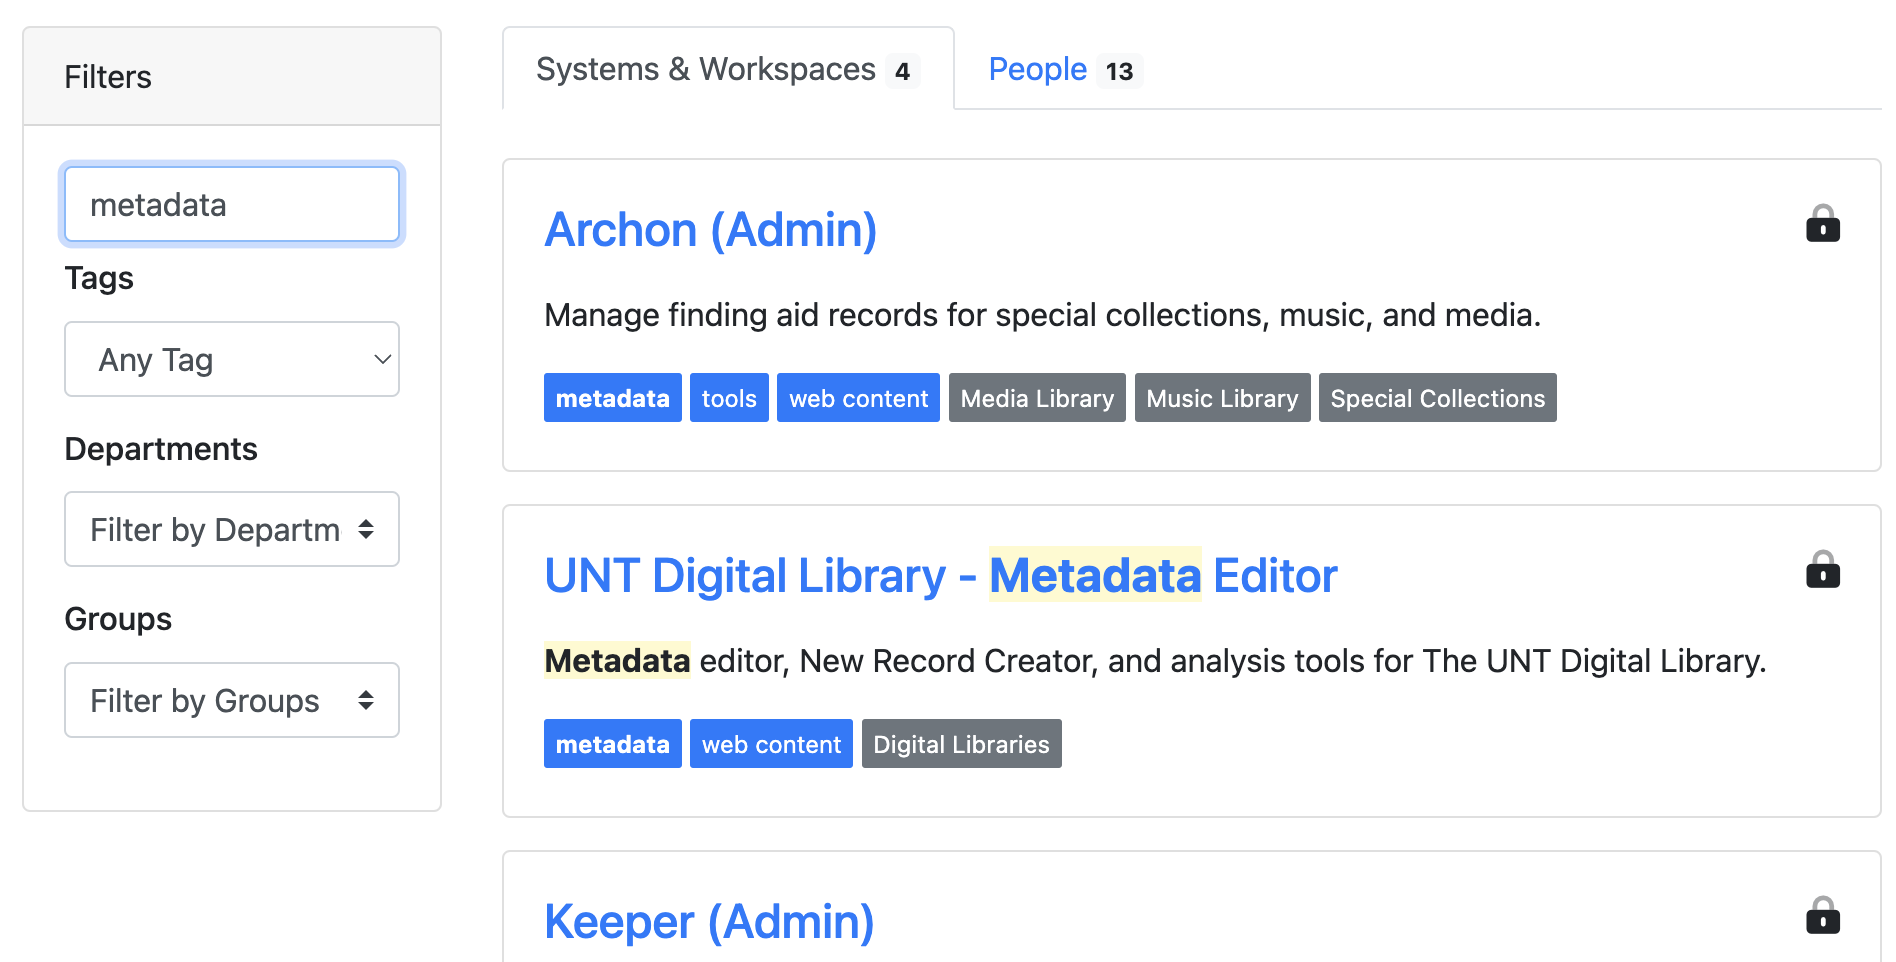Click the Music Library department badge
Image resolution: width=1896 pixels, height=962 pixels.
coord(1222,398)
